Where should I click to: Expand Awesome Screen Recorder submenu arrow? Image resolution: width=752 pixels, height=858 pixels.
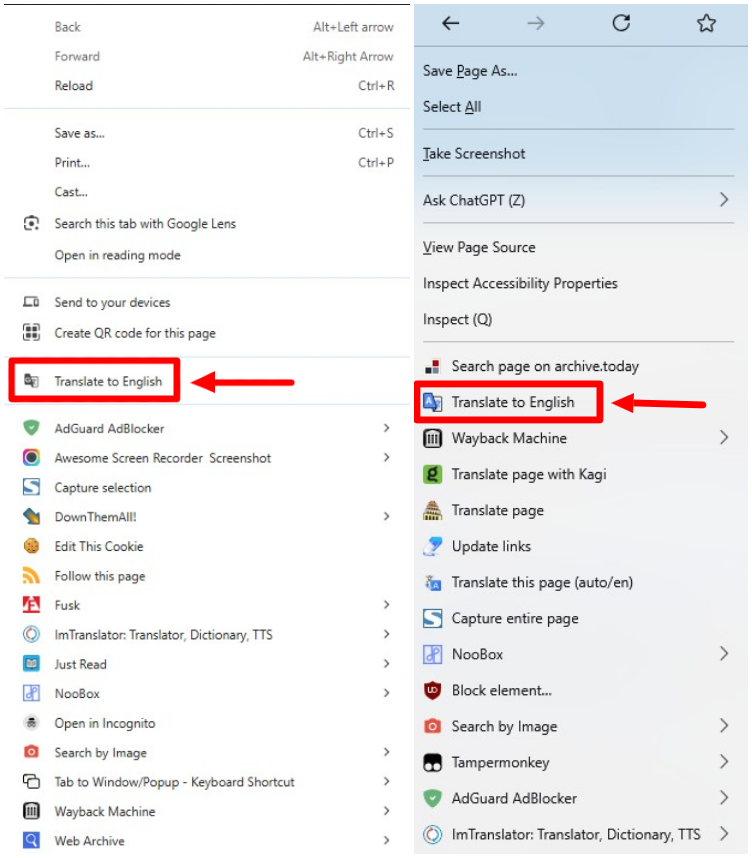(386, 457)
